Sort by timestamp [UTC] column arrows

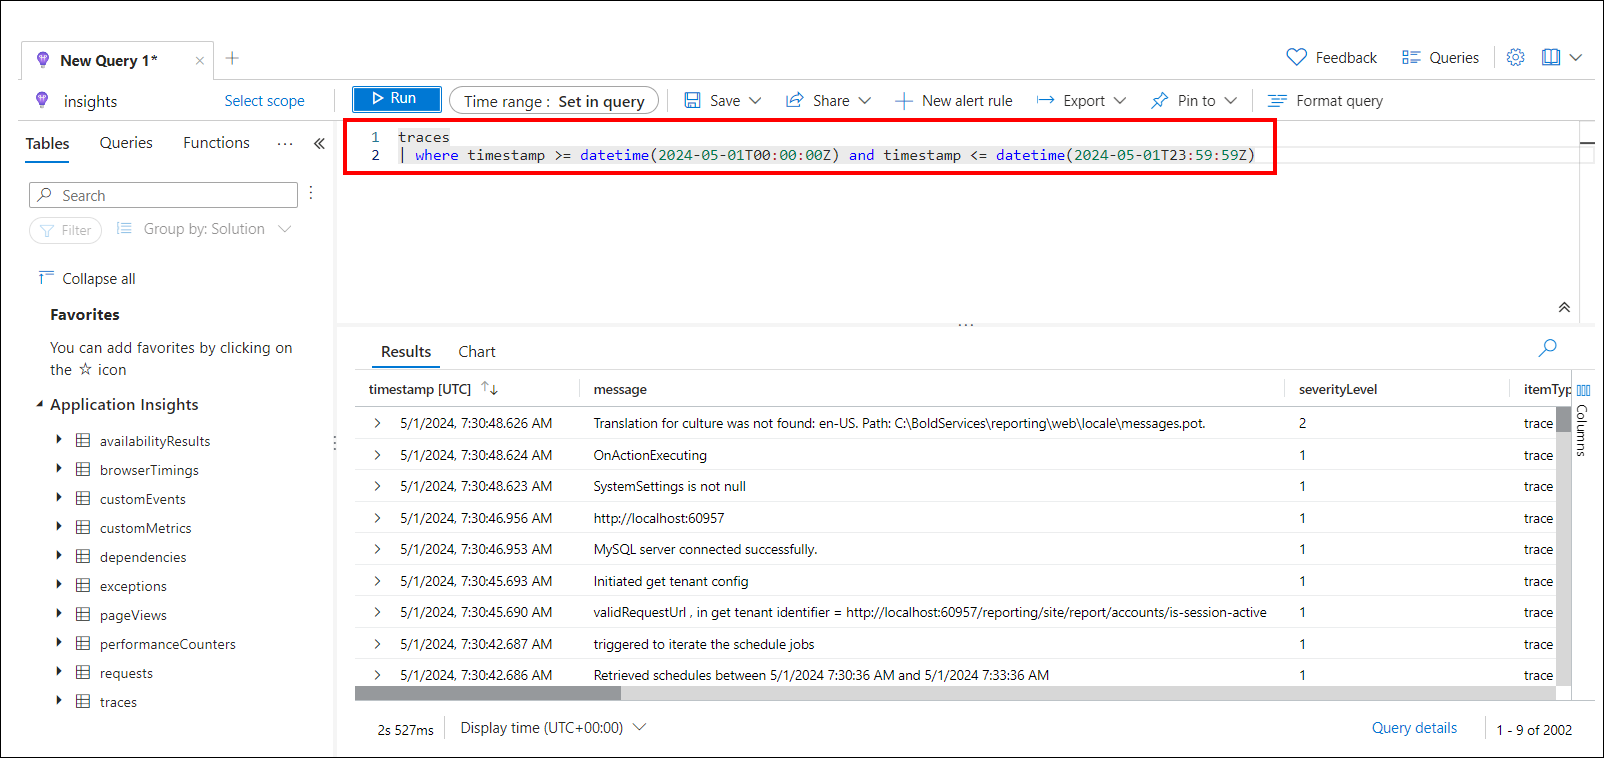(490, 388)
